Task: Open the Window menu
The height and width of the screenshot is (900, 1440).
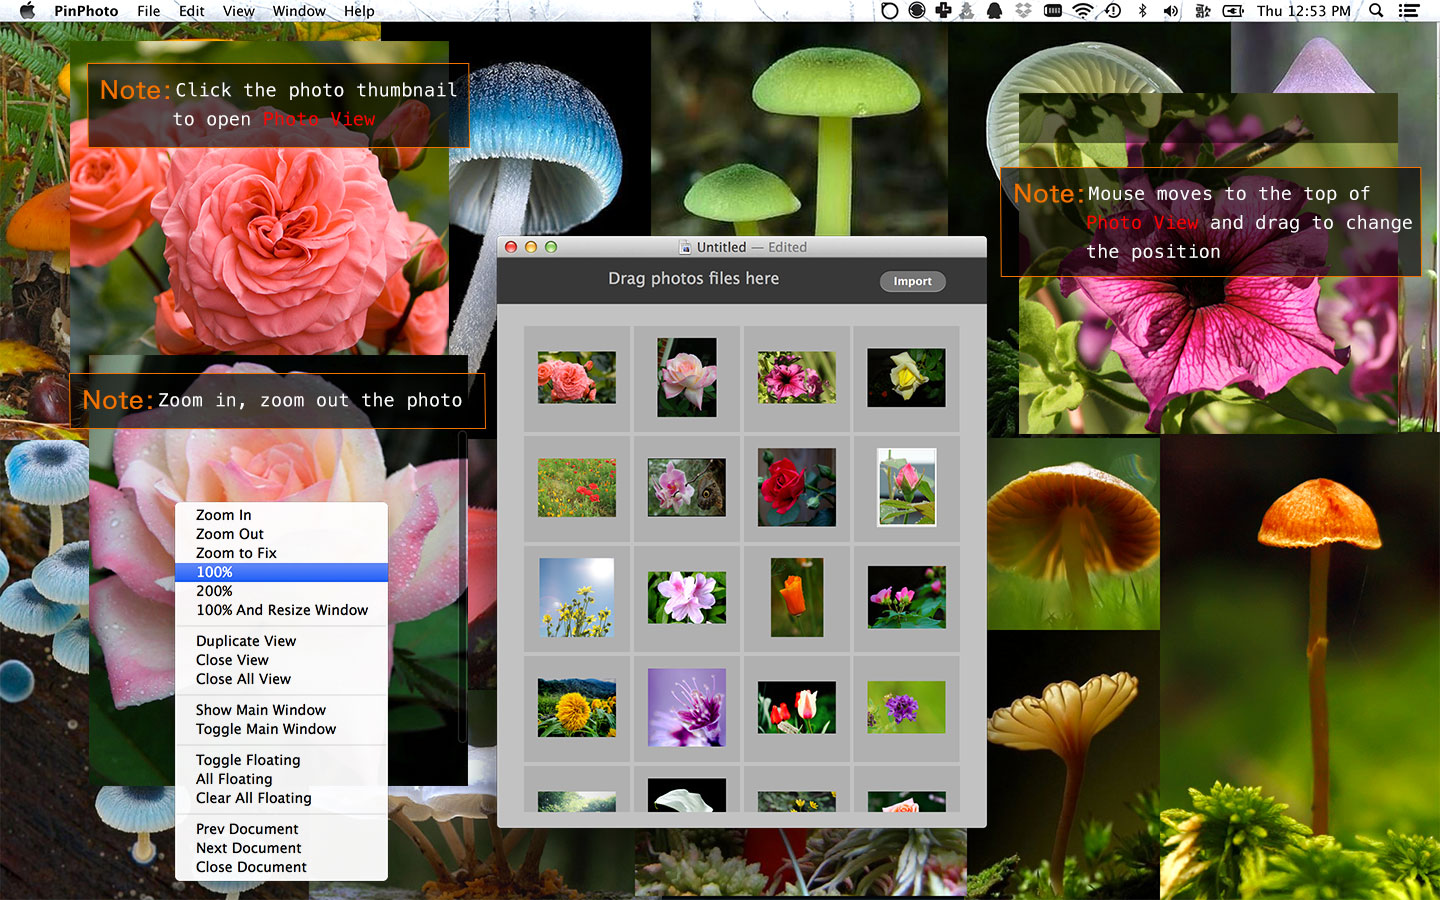Action: pos(299,11)
